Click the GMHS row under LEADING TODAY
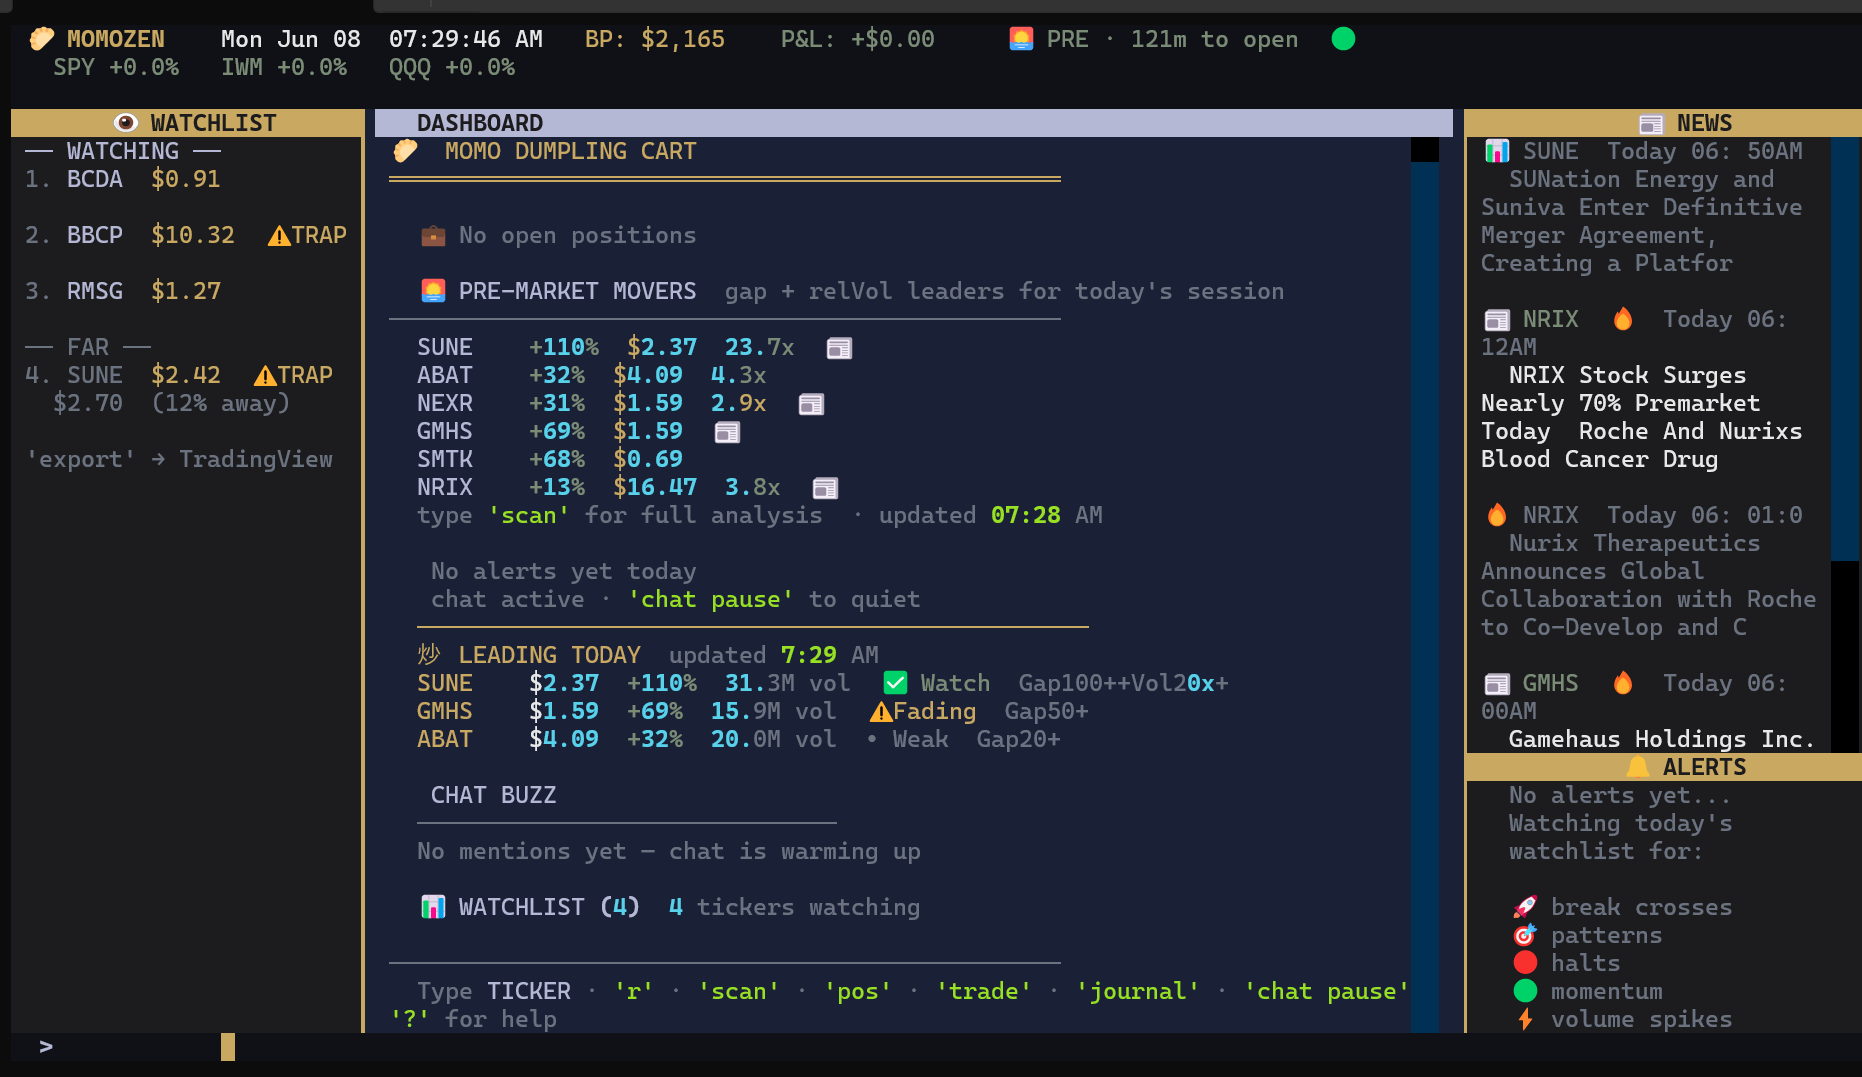 [753, 711]
